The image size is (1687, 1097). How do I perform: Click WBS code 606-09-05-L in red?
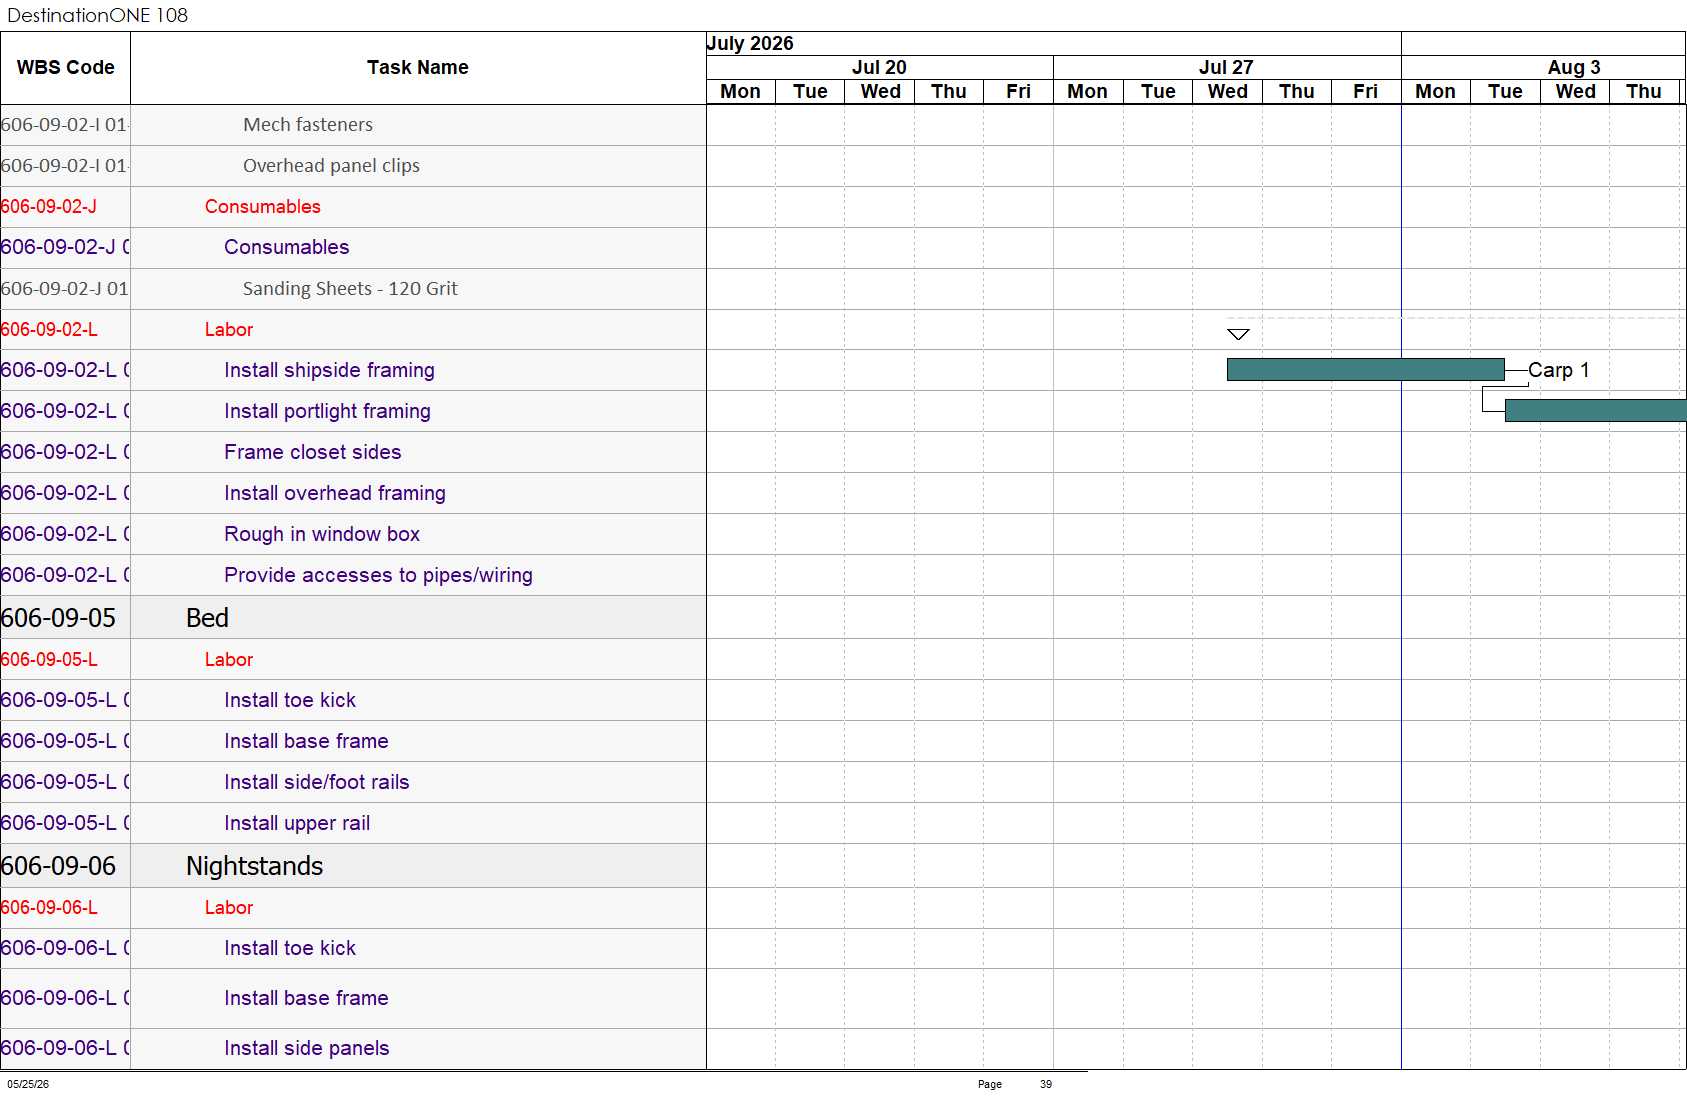49,660
